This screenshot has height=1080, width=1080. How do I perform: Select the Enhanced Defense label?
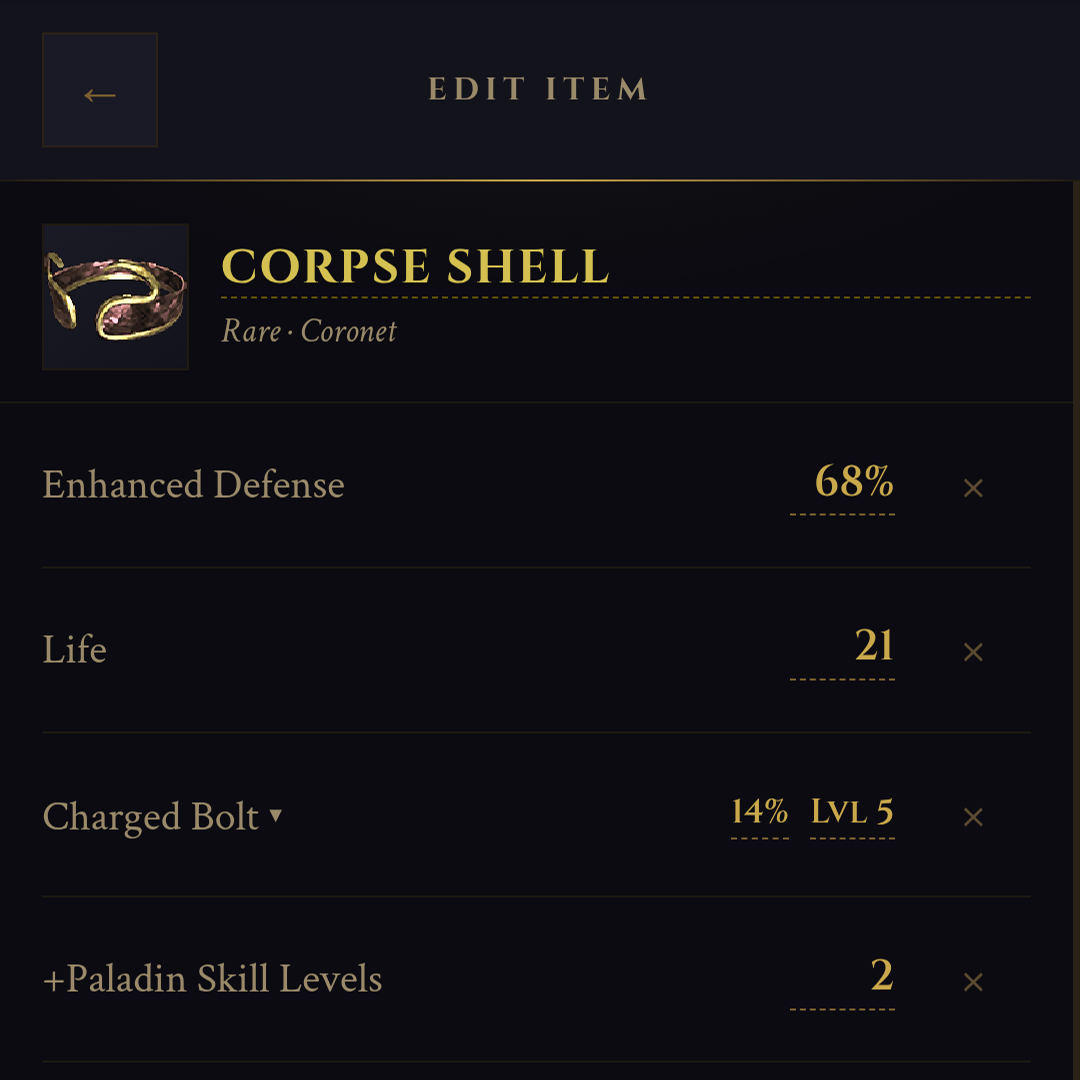pyautogui.click(x=193, y=485)
